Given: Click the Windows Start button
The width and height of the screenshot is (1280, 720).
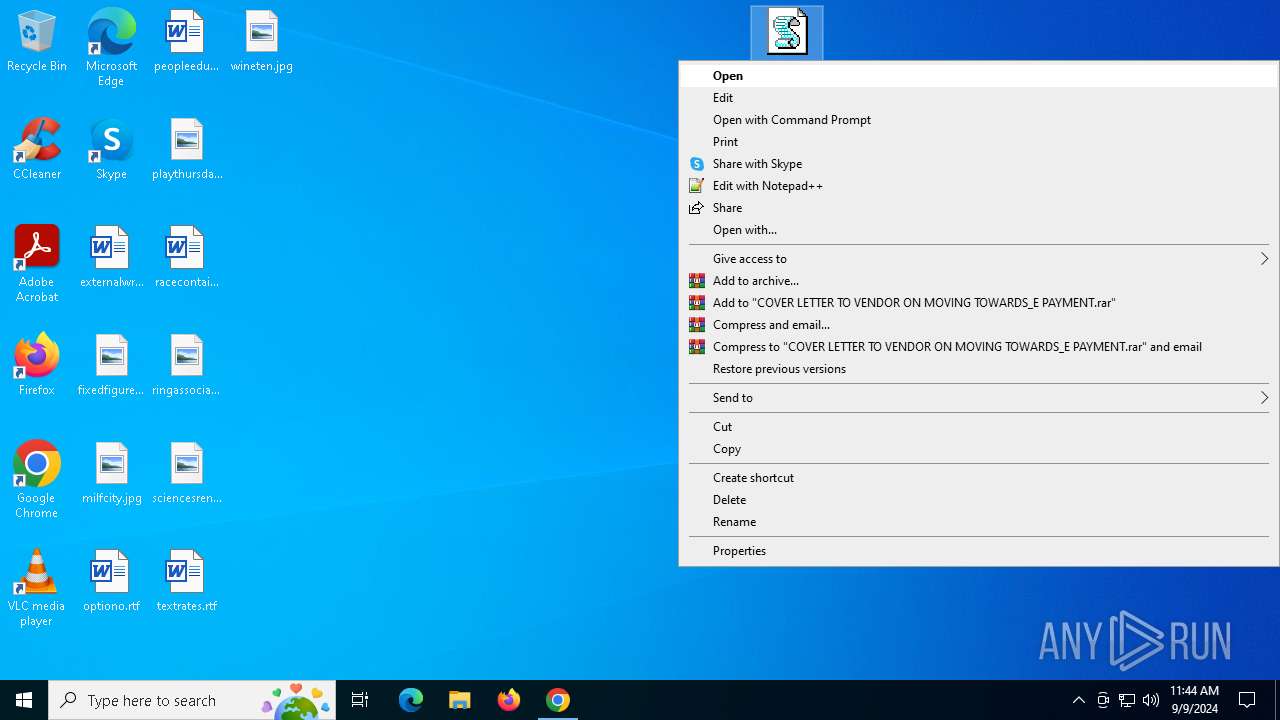Looking at the screenshot, I should point(24,700).
